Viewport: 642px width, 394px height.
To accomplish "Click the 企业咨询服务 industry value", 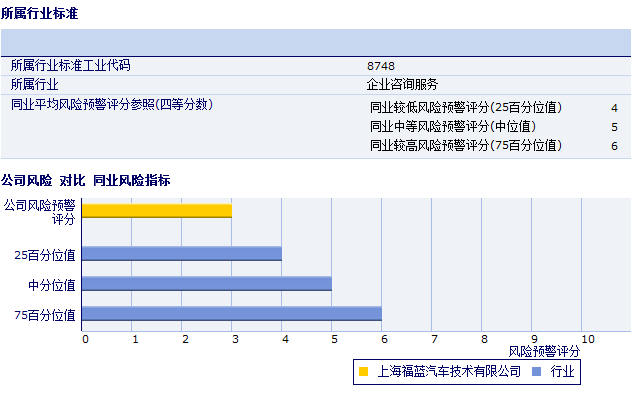I will [402, 84].
